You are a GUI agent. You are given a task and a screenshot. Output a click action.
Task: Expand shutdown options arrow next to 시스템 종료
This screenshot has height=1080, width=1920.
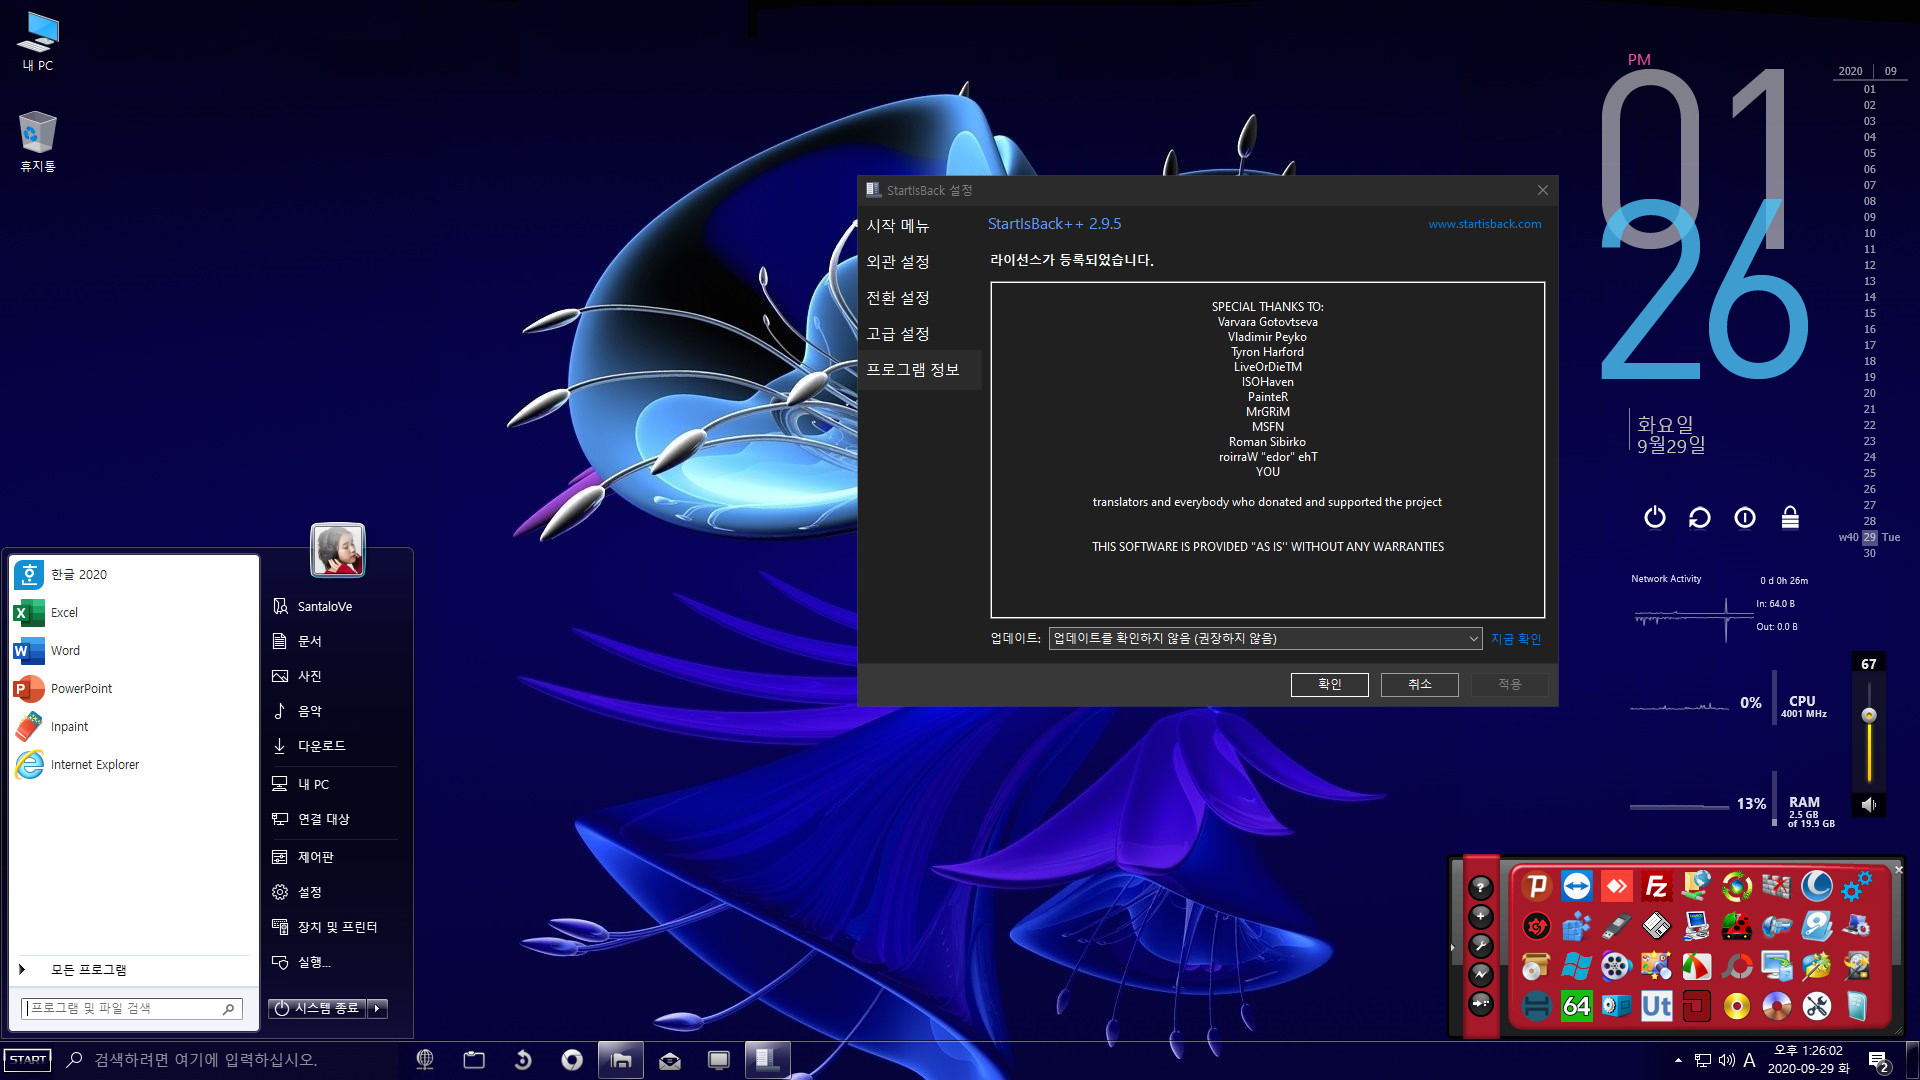point(378,1008)
